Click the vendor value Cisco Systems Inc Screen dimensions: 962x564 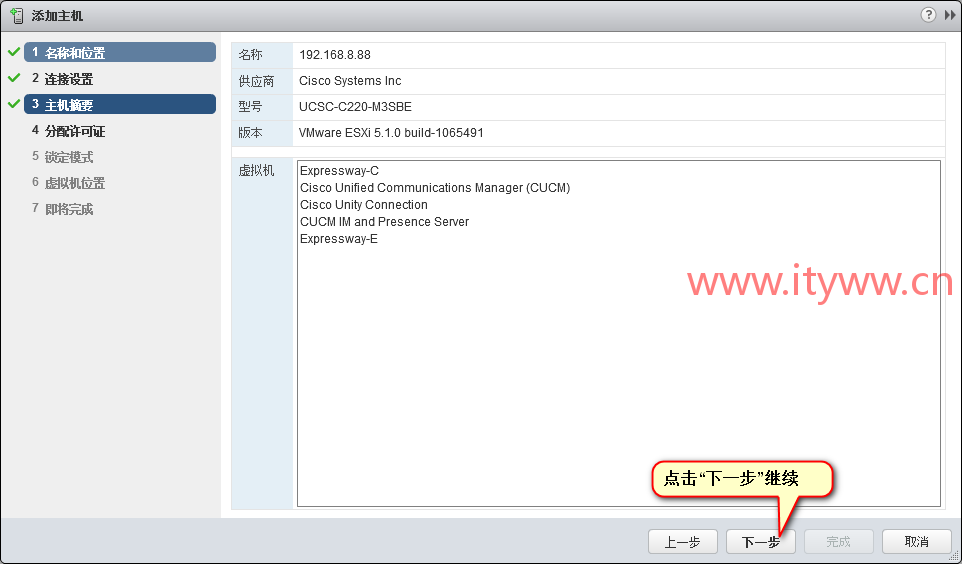click(x=350, y=80)
